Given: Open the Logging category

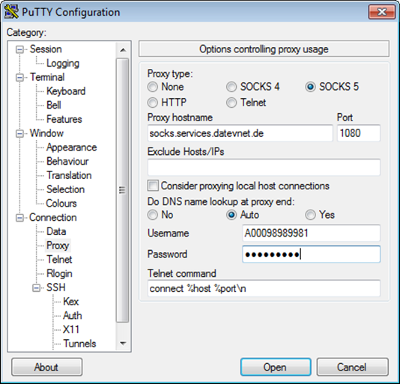Looking at the screenshot, I should (x=63, y=63).
